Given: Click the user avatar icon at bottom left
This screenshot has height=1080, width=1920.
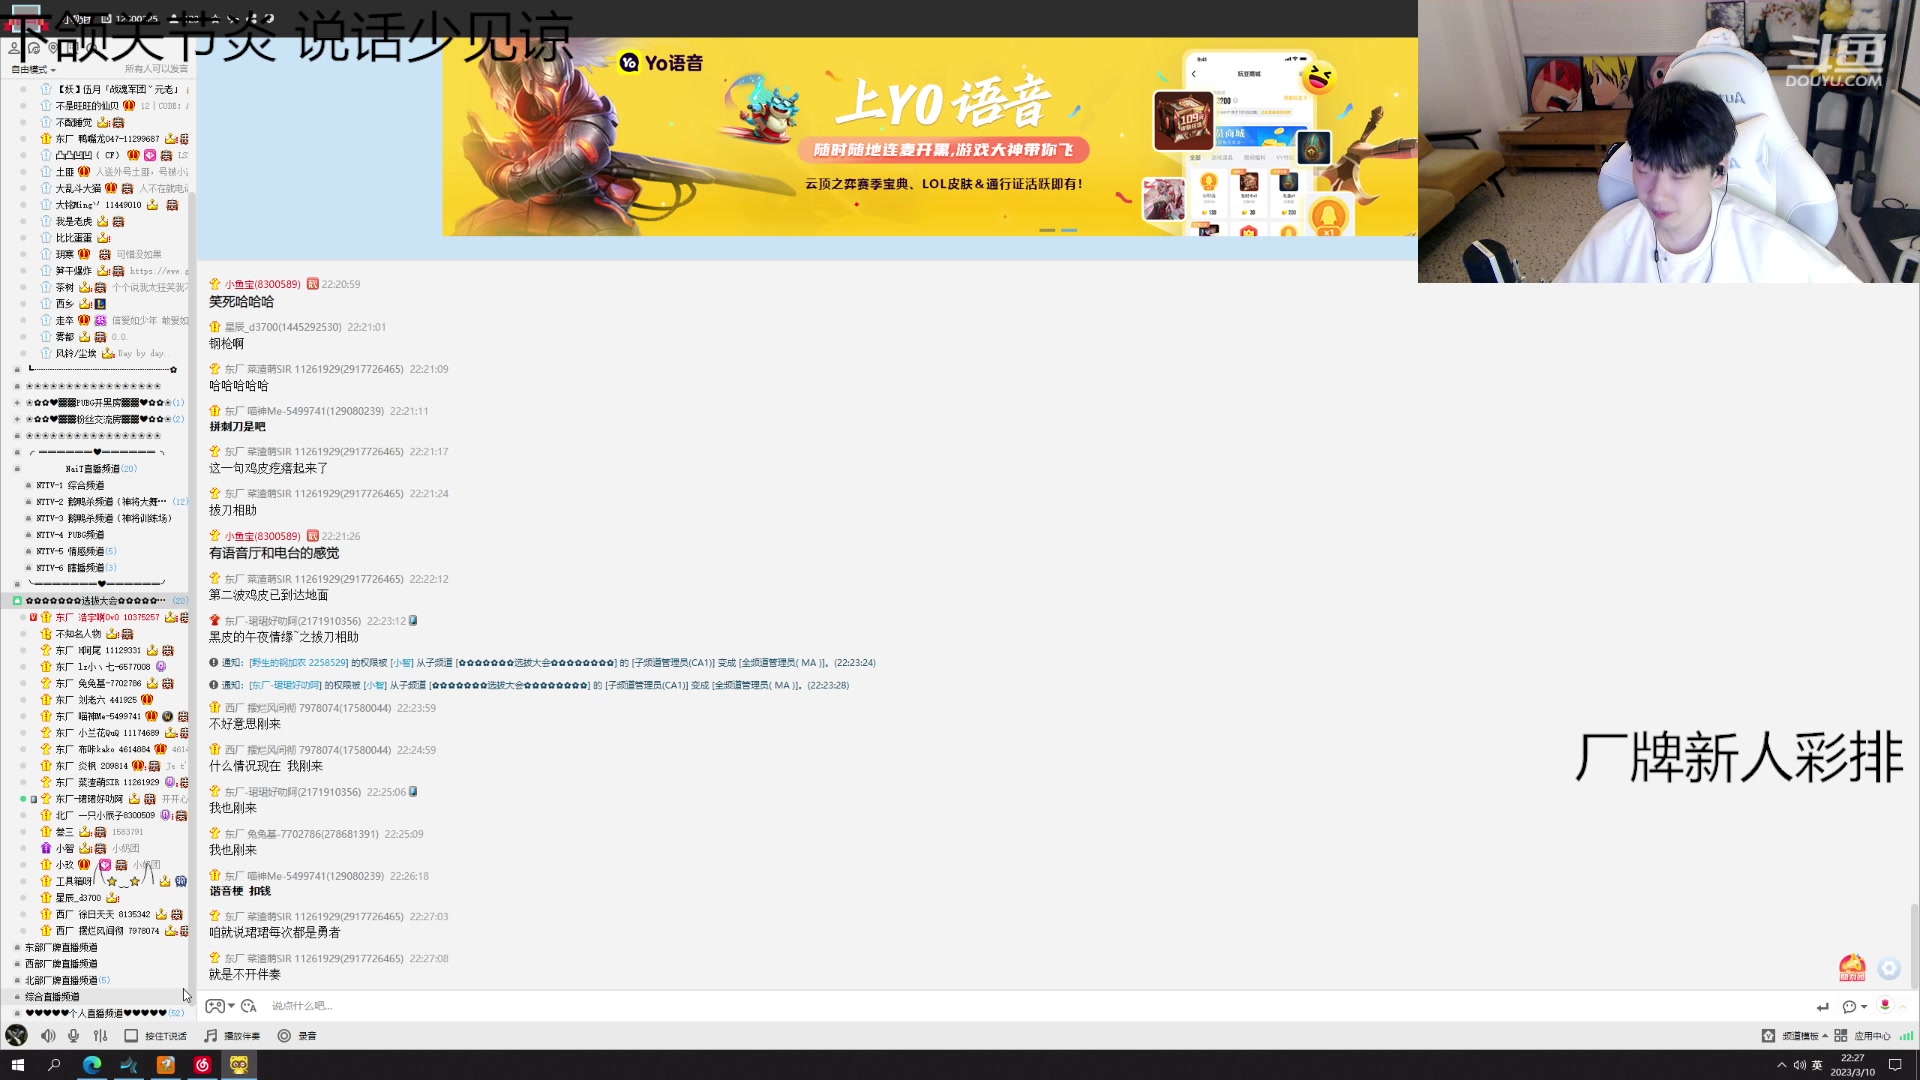Looking at the screenshot, I should 16,1036.
